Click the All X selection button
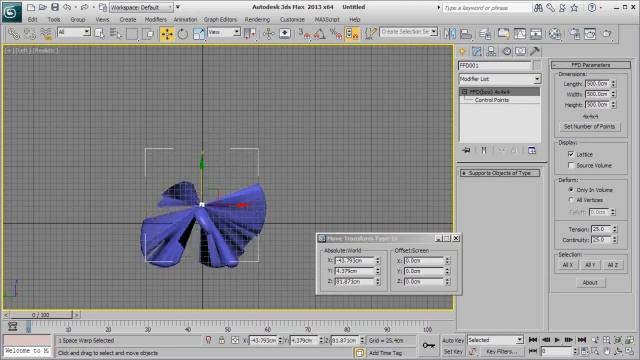The width and height of the screenshot is (640, 360). [568, 265]
